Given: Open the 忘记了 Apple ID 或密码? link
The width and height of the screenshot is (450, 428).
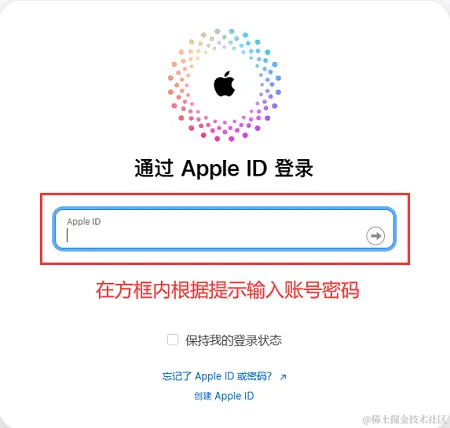Looking at the screenshot, I should (217, 376).
